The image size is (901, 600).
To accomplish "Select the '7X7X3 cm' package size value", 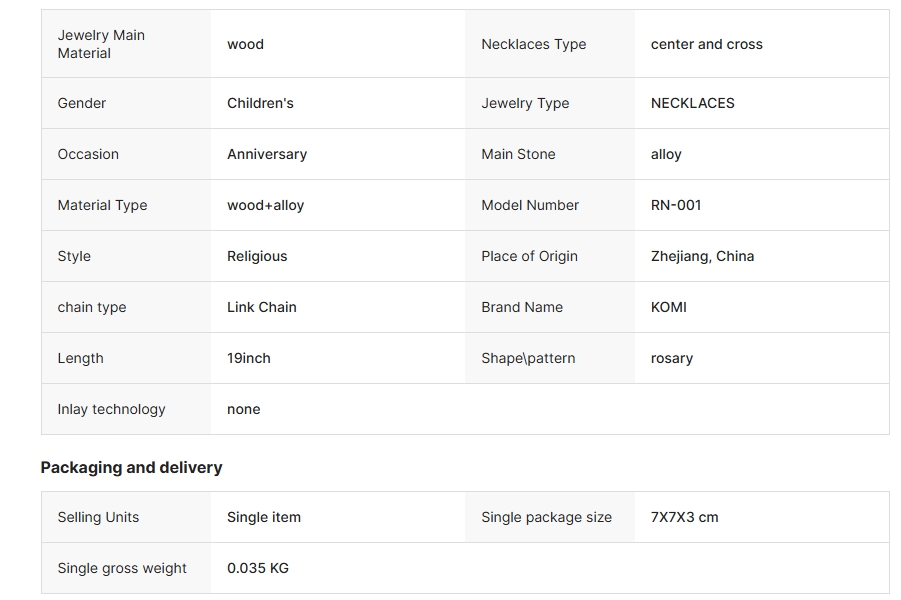I will coord(684,517).
